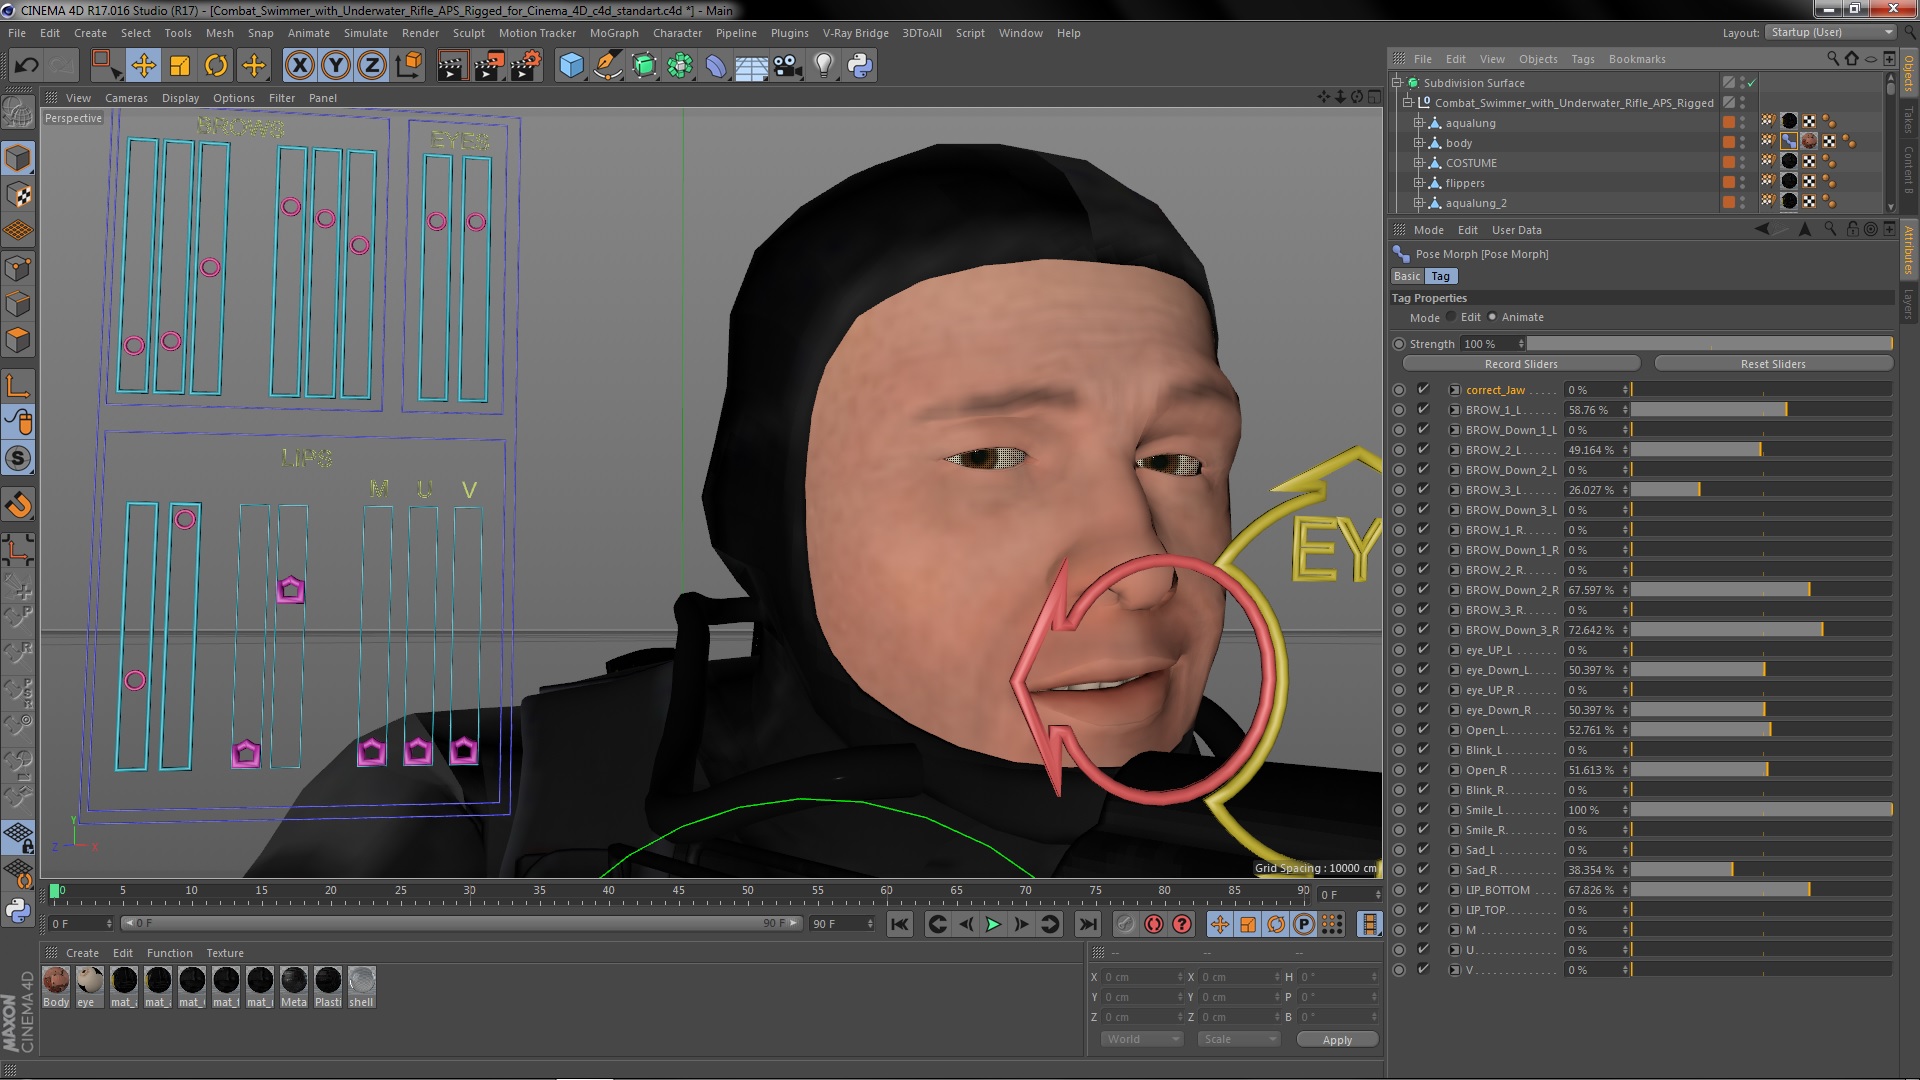Go to the start of animation
1920x1080 pixels.
coord(899,924)
